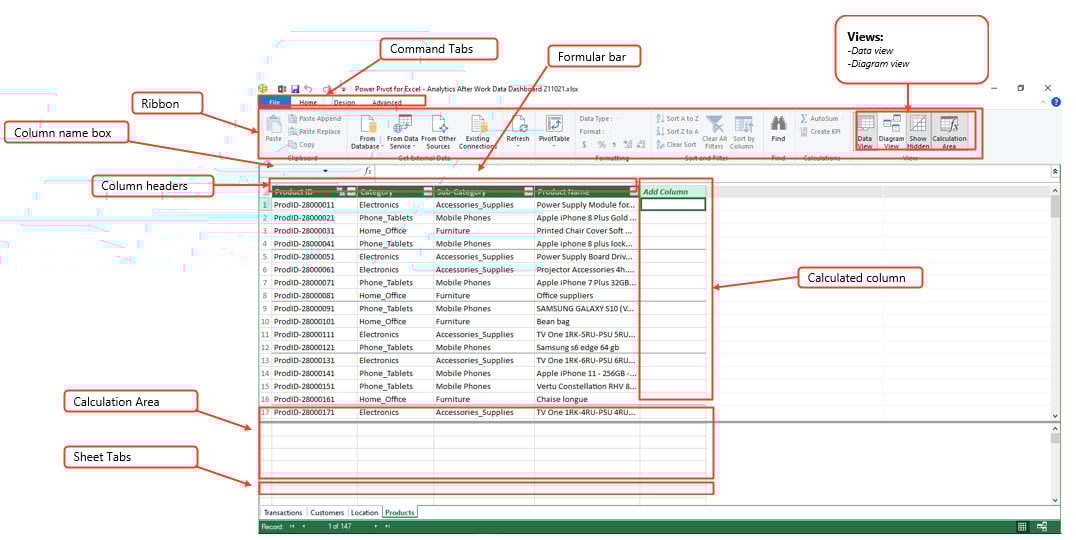Click first empty cell under Add Column
The height and width of the screenshot is (540, 1076).
click(672, 204)
